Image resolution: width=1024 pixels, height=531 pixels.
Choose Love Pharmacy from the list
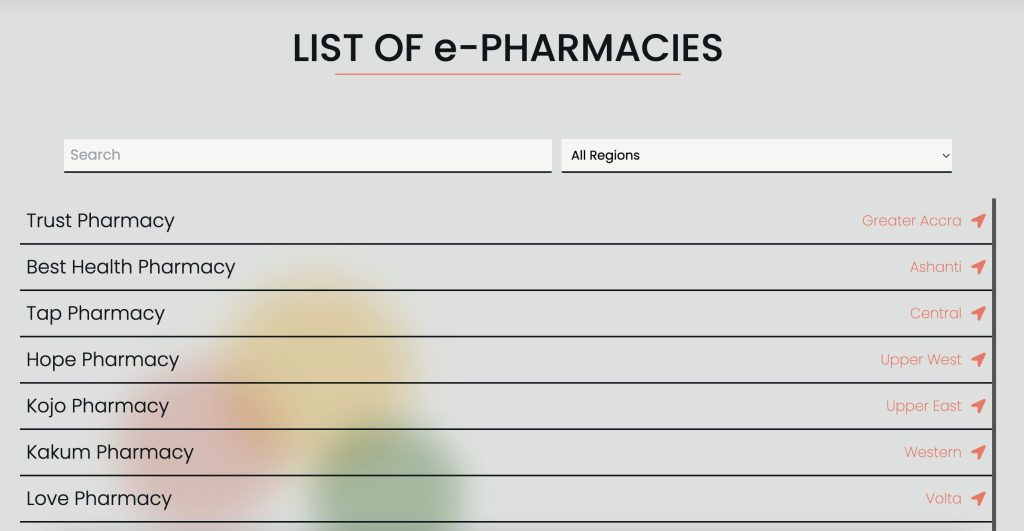[506, 500]
